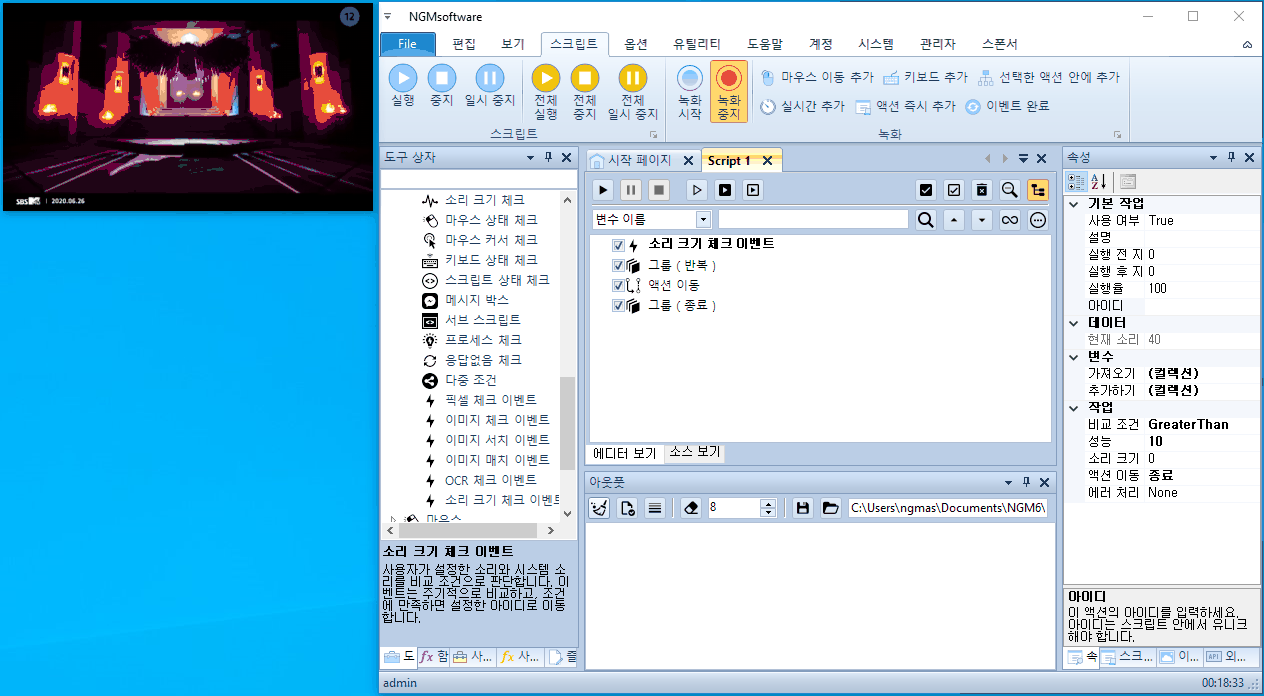Open the 유틸리티 ribbon tab
Viewport: 1264px width, 696px height.
coord(697,44)
